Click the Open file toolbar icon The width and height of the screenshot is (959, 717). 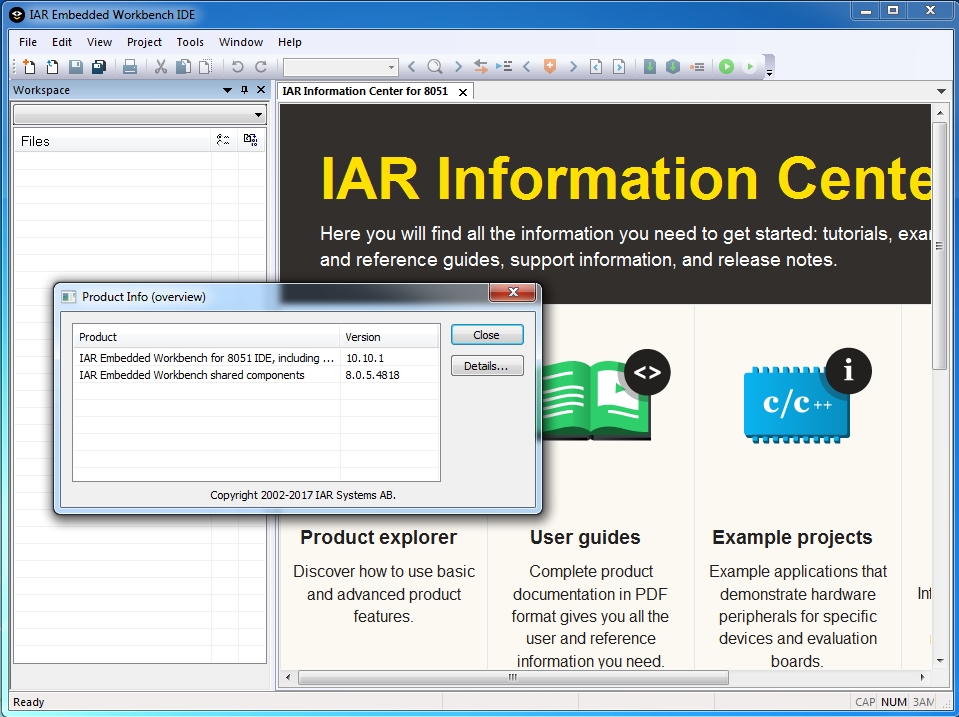(x=53, y=67)
